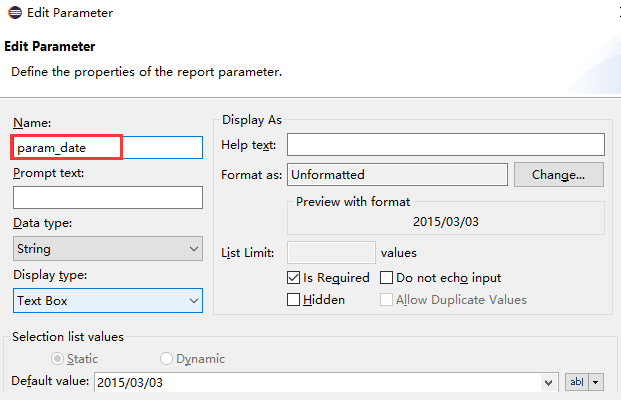Click into the Prompt text field
The image size is (621, 400).
[108, 197]
